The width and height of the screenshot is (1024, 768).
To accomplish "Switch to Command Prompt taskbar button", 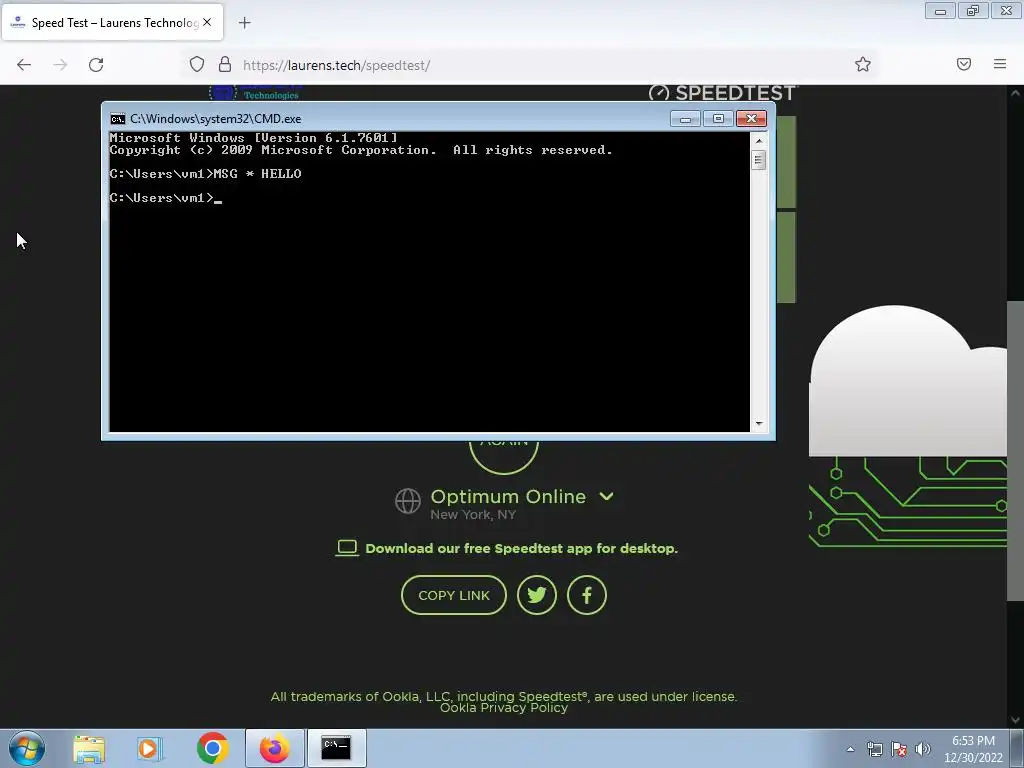I will (336, 748).
